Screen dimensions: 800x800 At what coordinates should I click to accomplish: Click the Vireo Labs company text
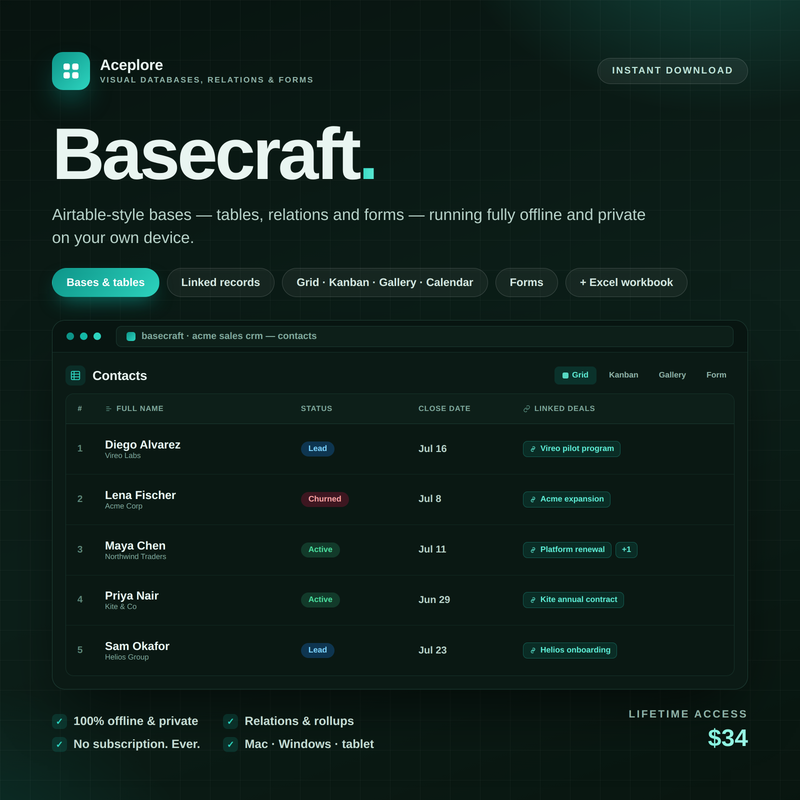[122, 456]
